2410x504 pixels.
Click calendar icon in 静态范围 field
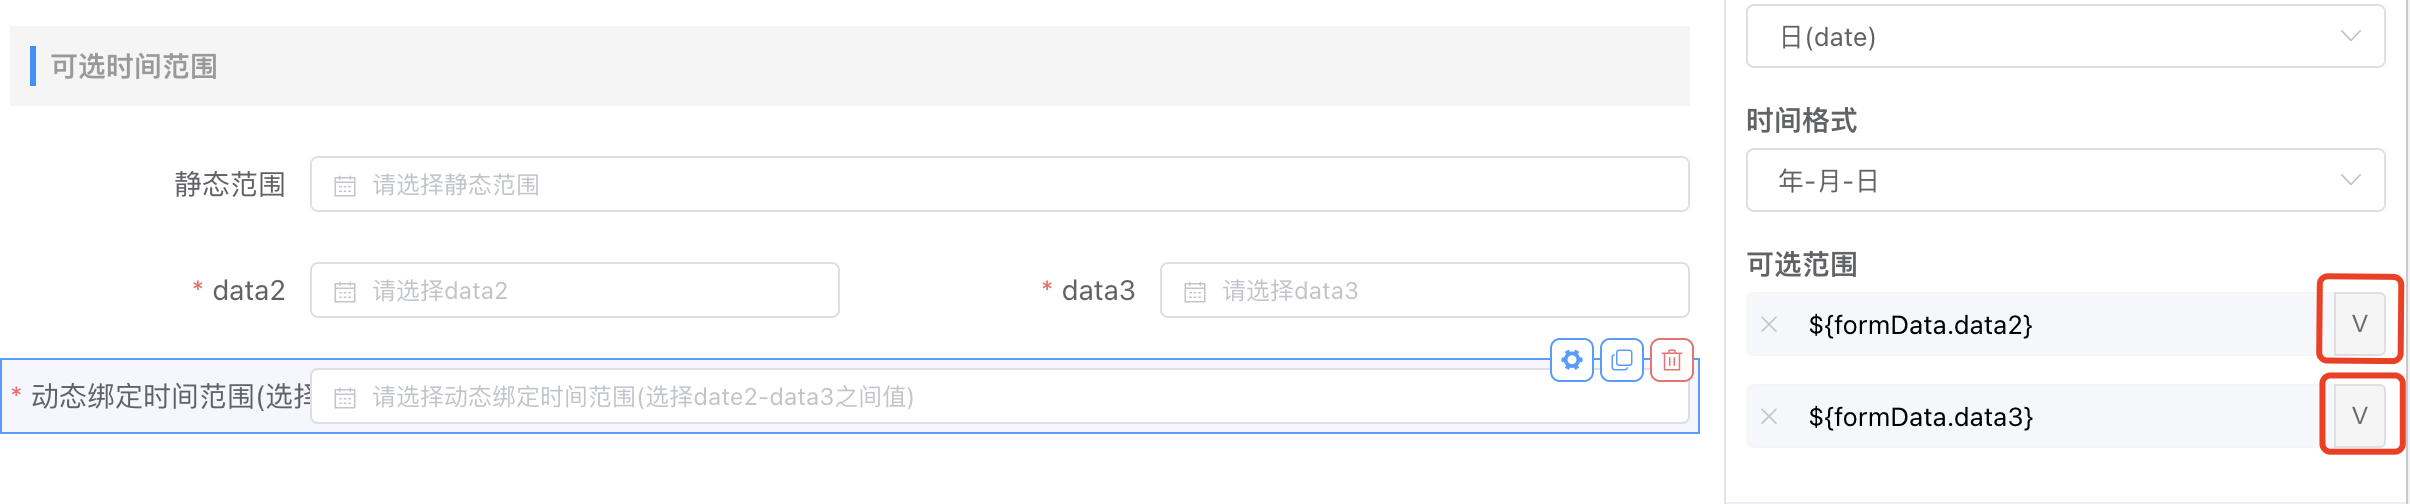pyautogui.click(x=345, y=185)
